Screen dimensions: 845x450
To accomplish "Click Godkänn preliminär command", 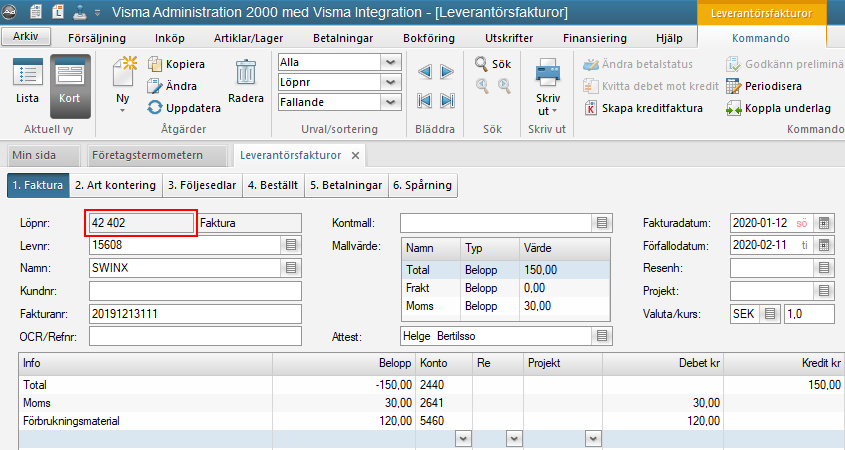I will pyautogui.click(x=785, y=64).
